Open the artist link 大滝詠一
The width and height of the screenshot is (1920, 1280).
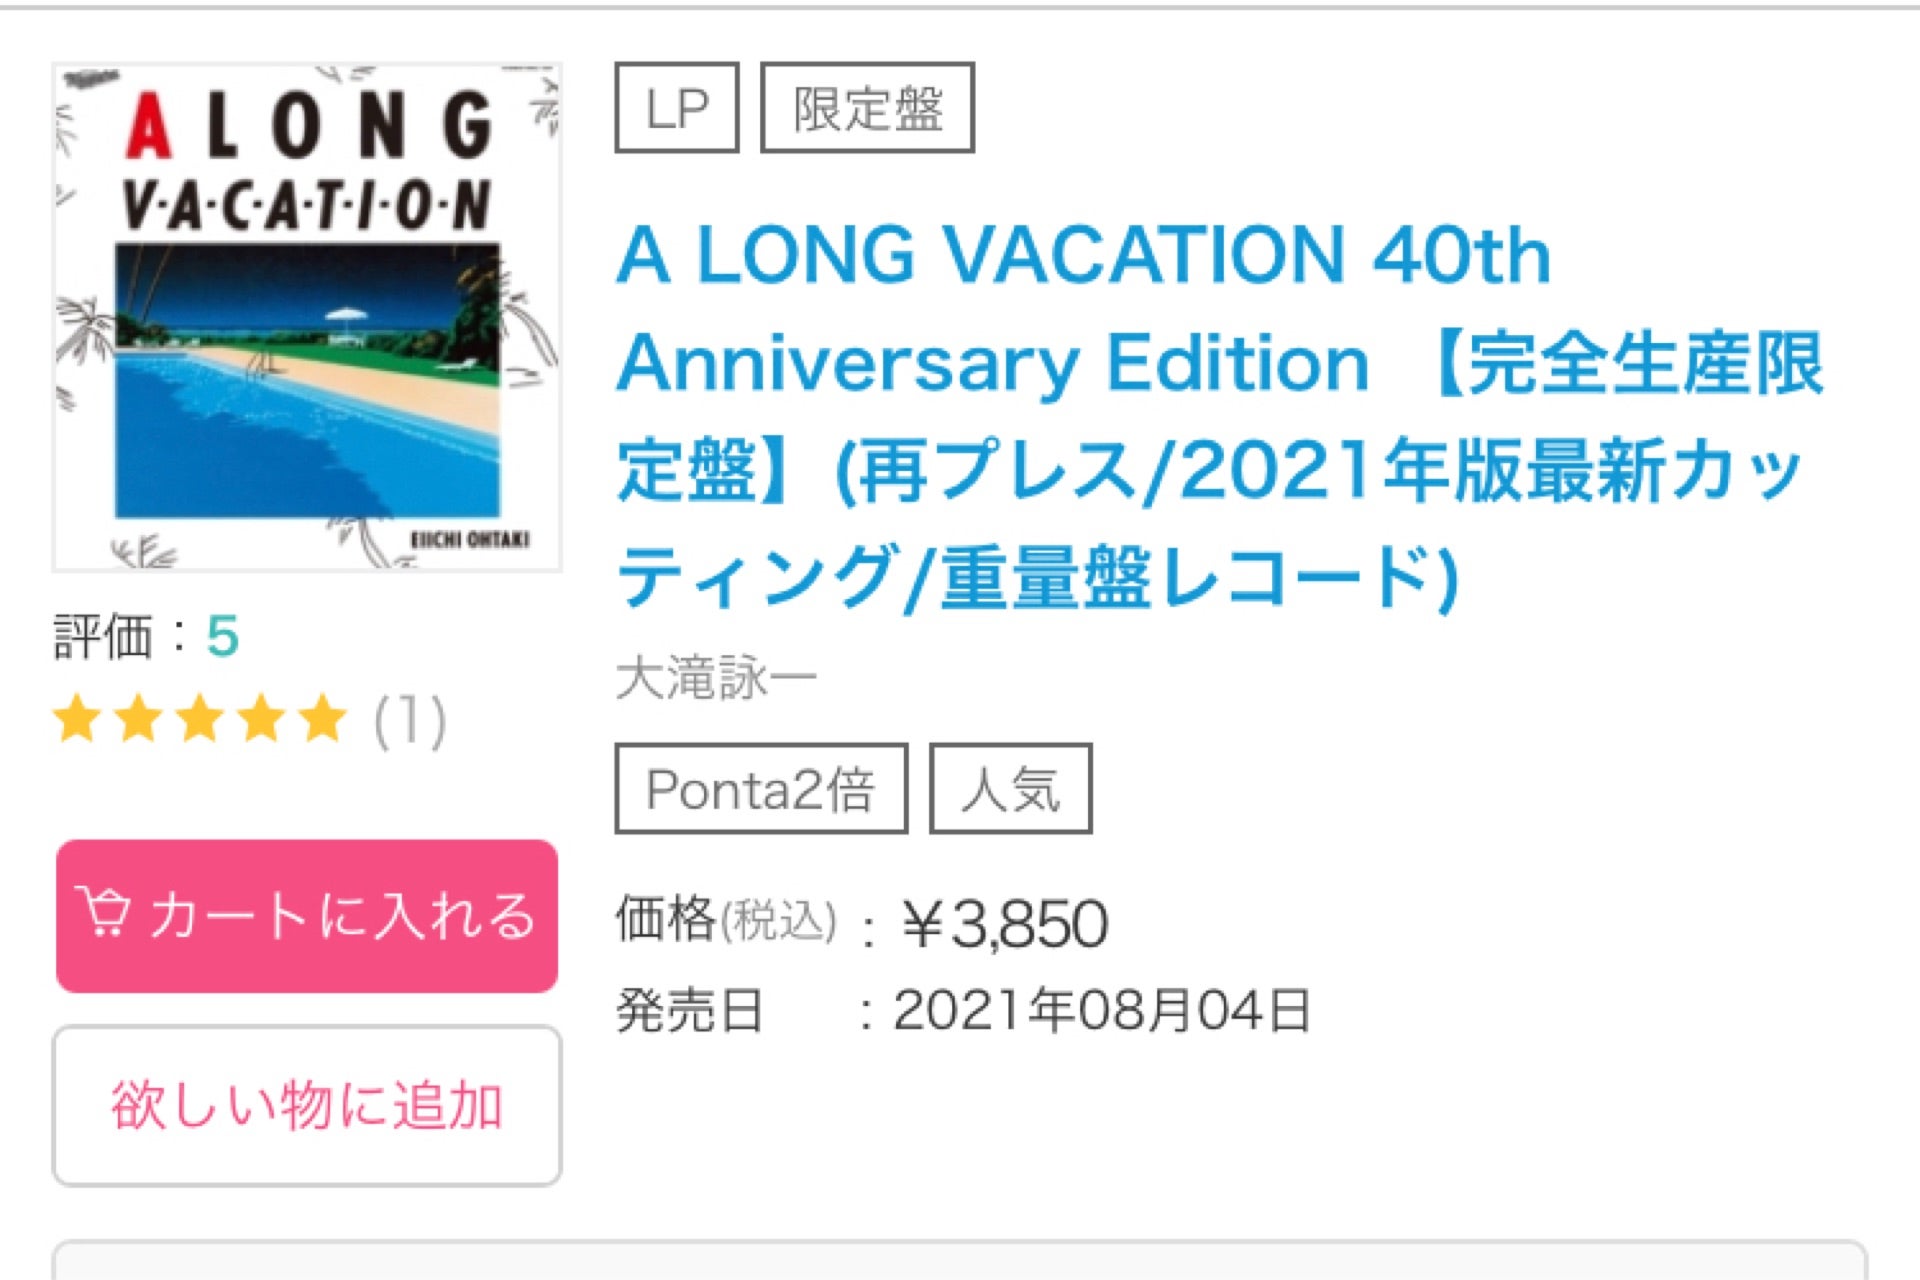[x=716, y=679]
